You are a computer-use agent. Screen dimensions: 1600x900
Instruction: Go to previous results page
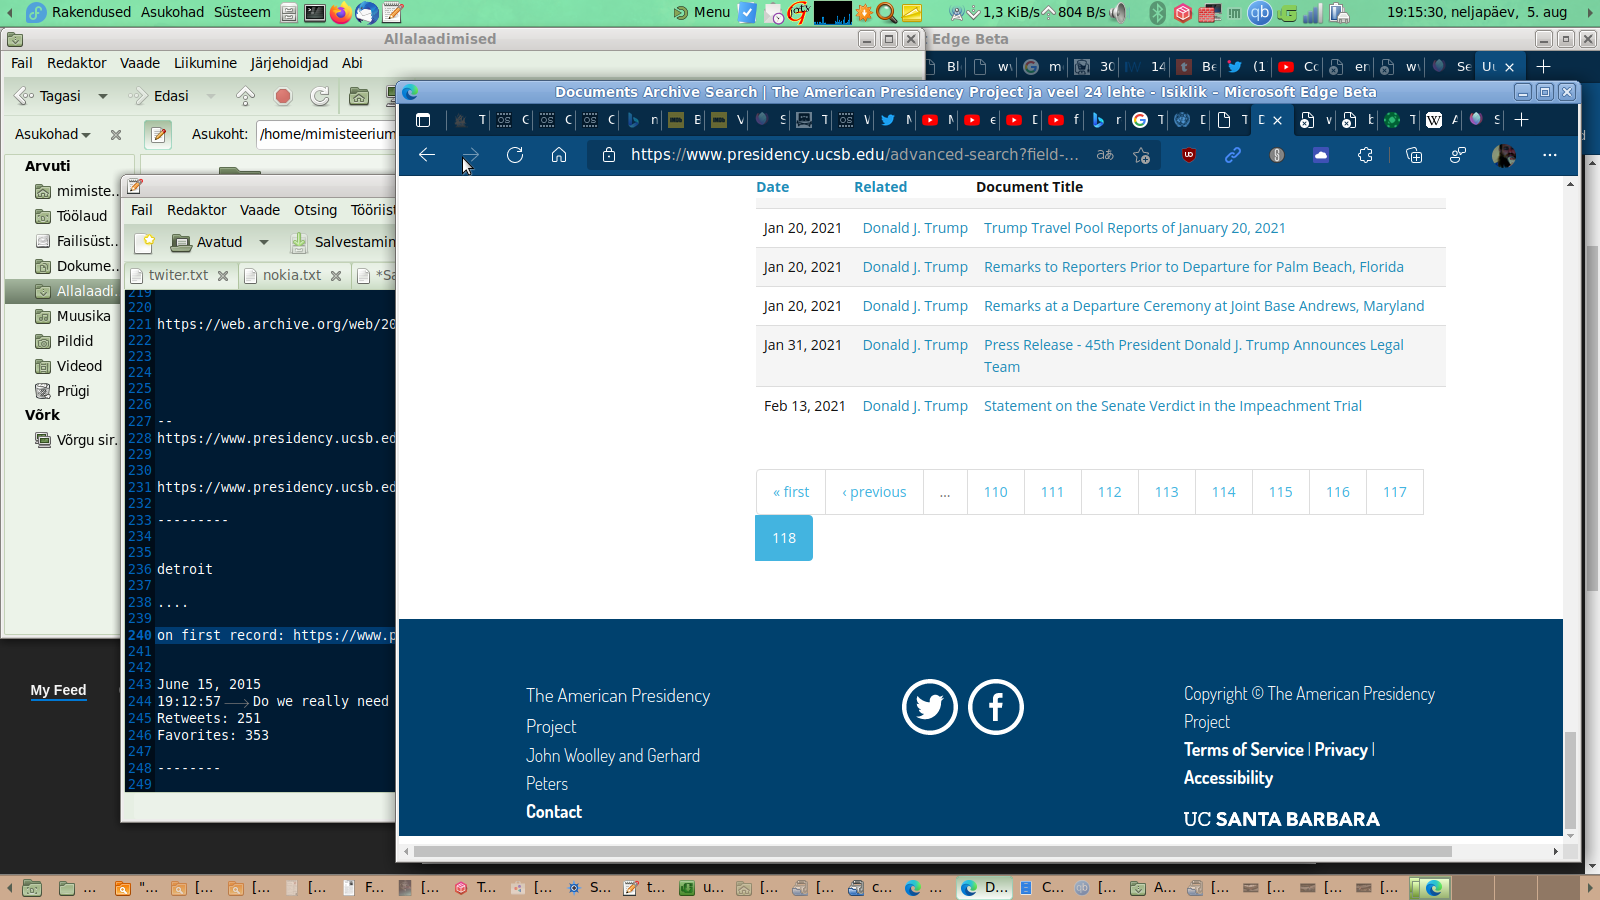[x=874, y=492]
